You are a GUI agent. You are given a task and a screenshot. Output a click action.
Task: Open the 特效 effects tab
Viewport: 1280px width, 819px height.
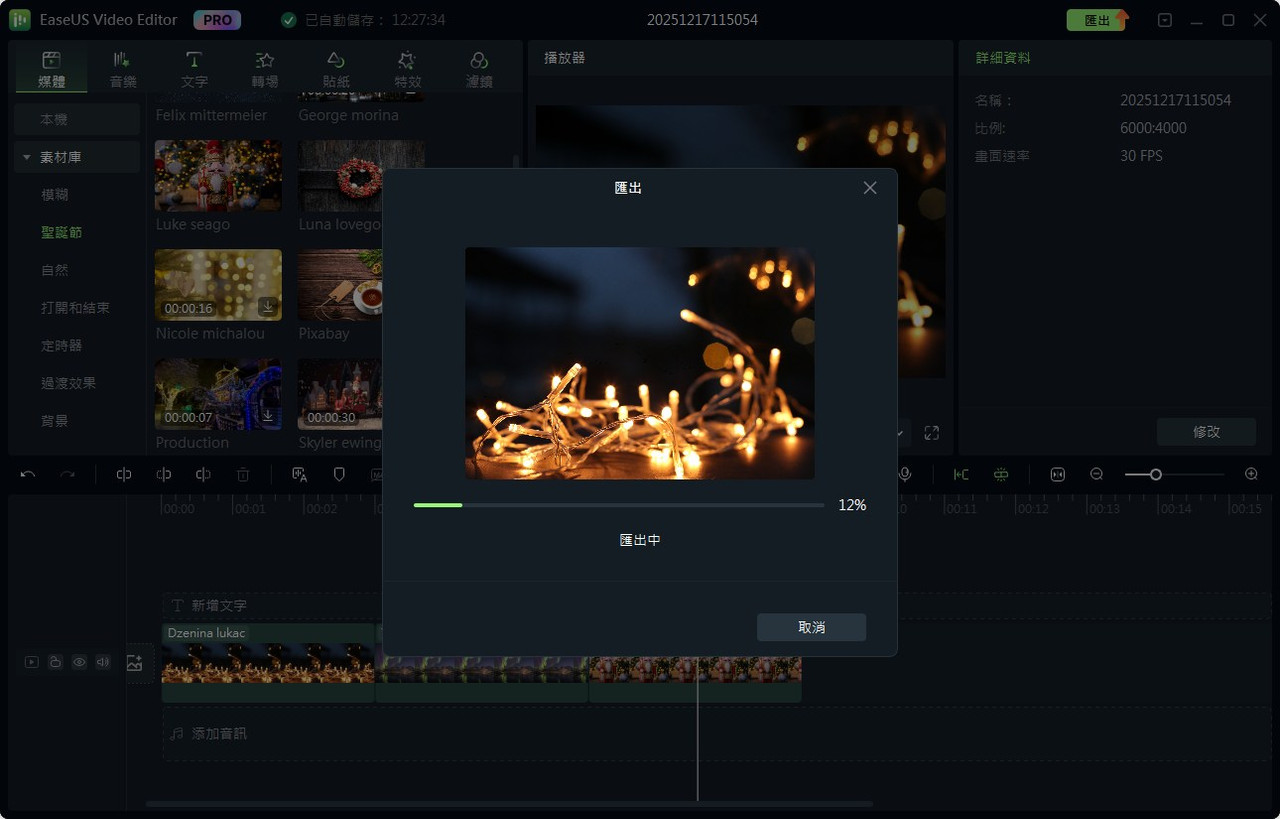(407, 70)
